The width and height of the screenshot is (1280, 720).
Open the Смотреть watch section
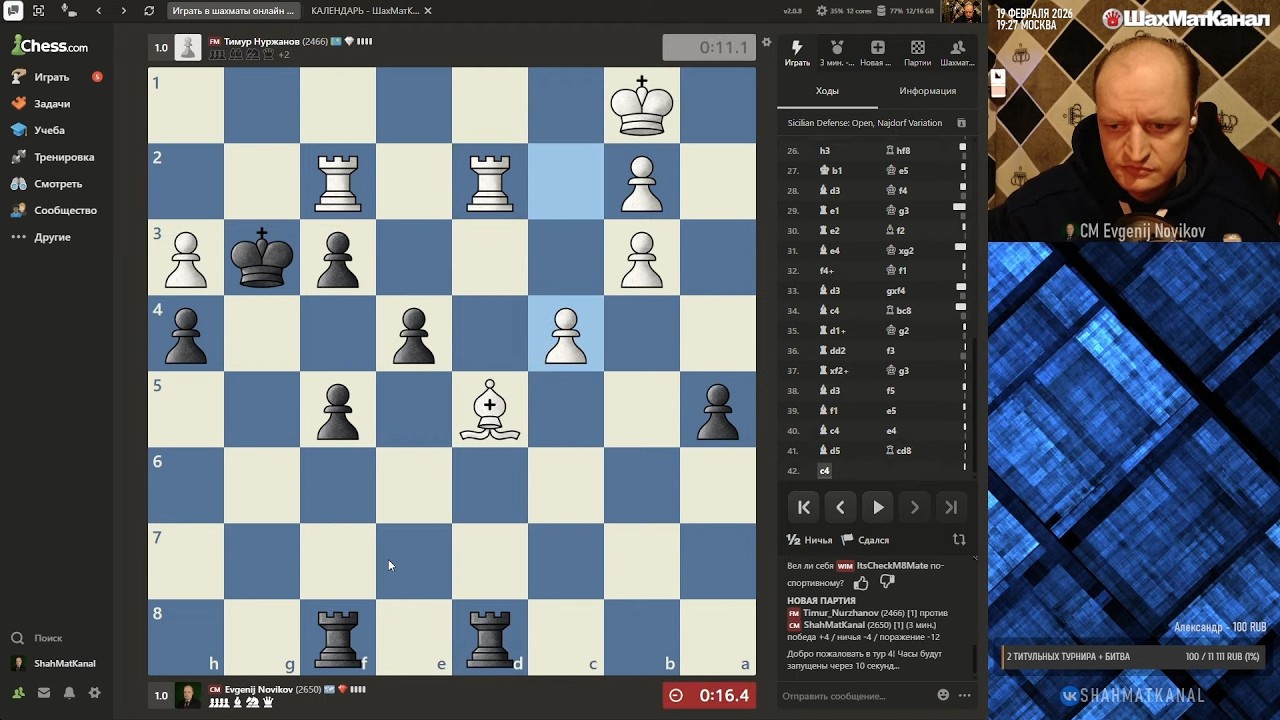(58, 184)
